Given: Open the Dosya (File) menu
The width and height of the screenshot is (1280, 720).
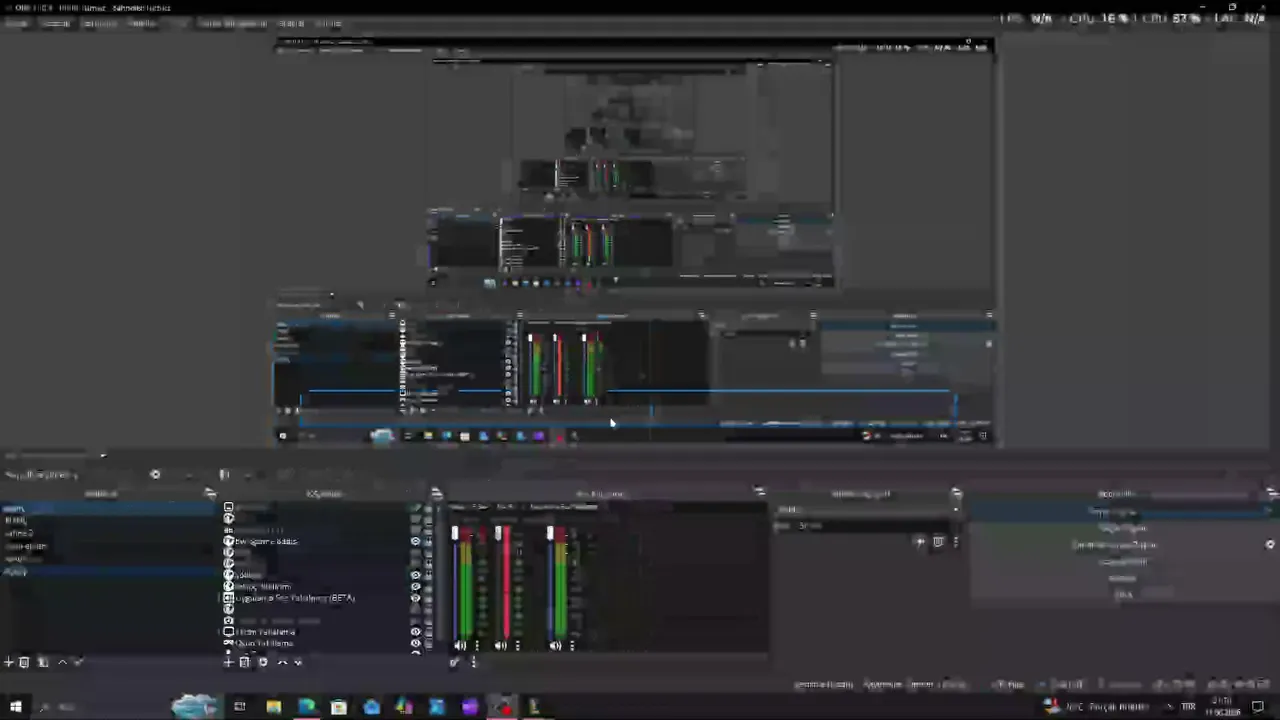Looking at the screenshot, I should coord(16,24).
